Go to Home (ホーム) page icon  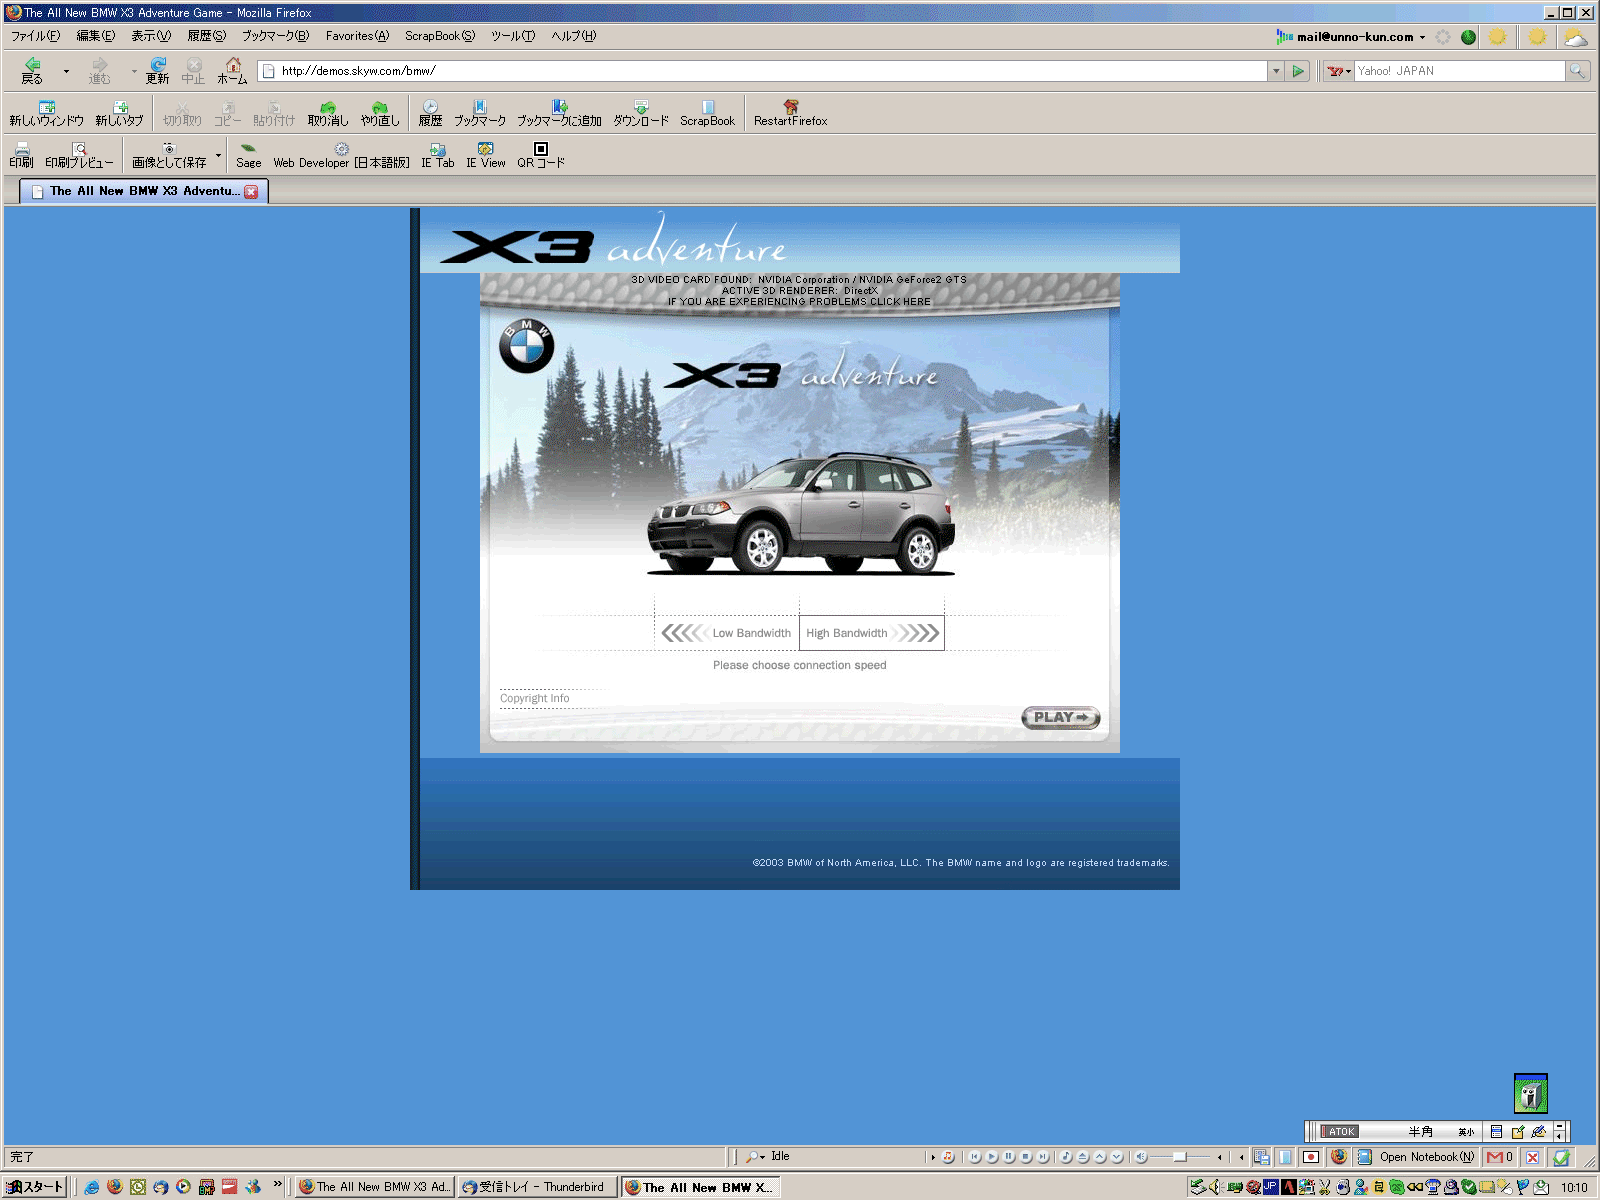click(232, 70)
